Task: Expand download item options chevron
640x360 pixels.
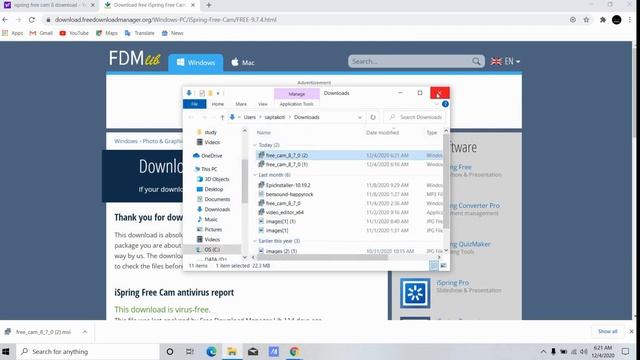Action: click(x=85, y=332)
